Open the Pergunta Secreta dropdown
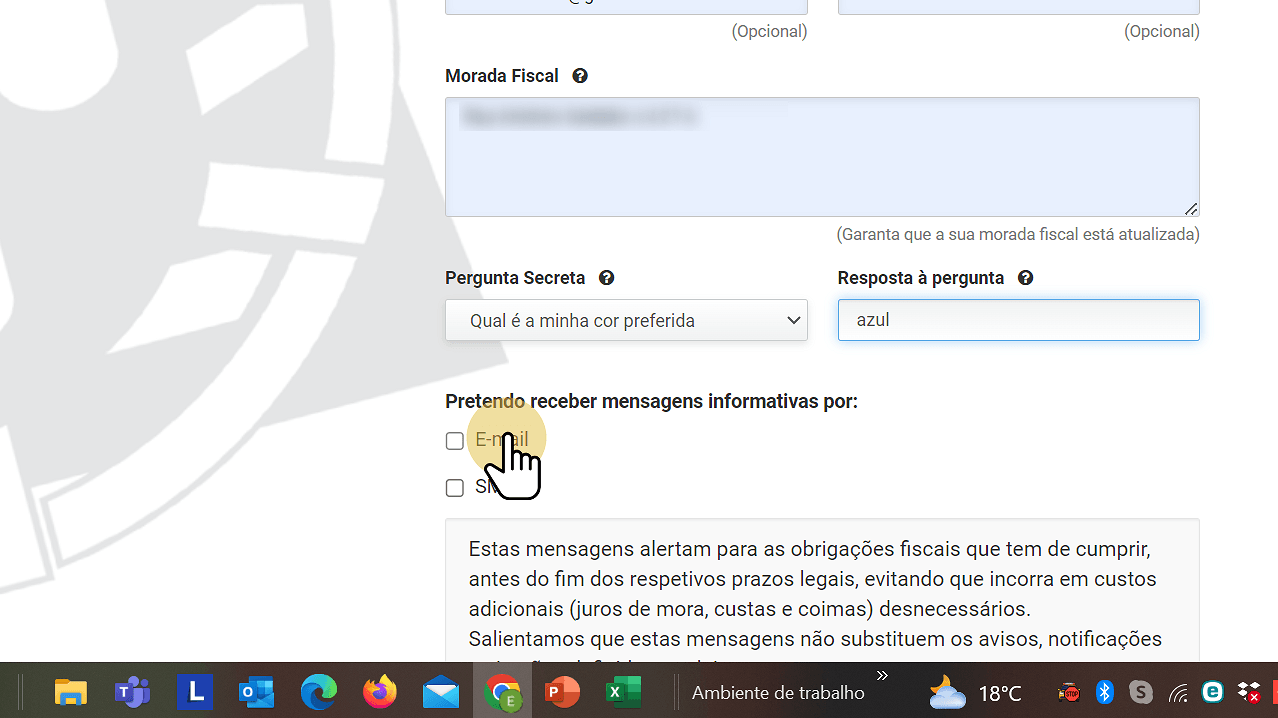Screen dimensions: 1278x718 click(626, 321)
